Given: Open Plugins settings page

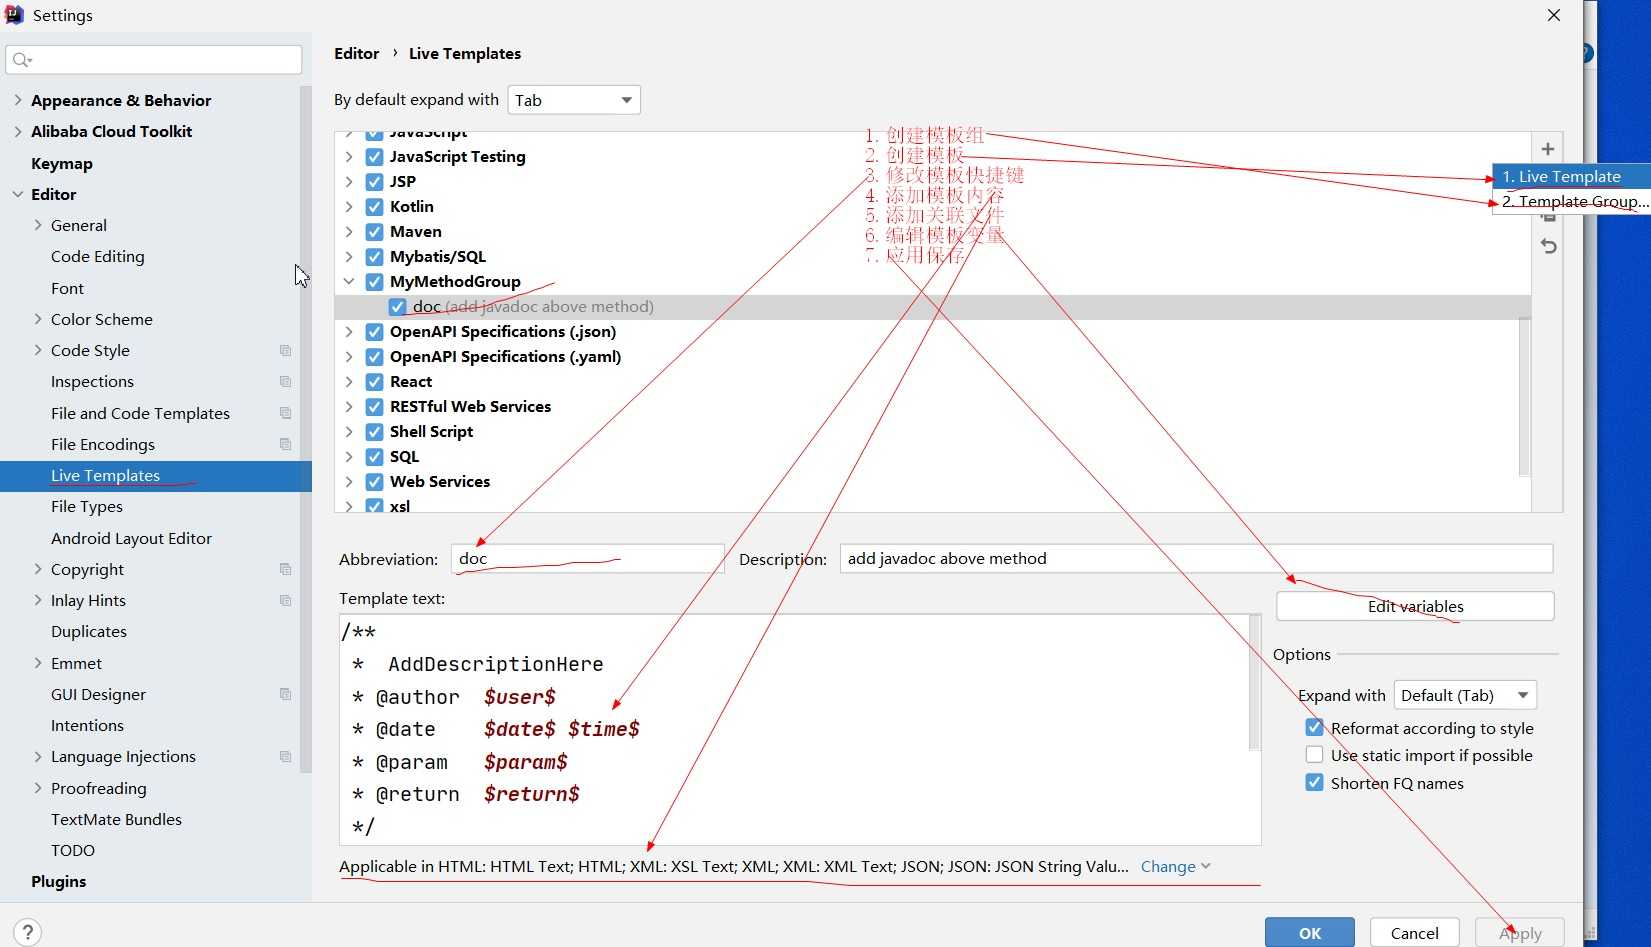Looking at the screenshot, I should pos(59,882).
